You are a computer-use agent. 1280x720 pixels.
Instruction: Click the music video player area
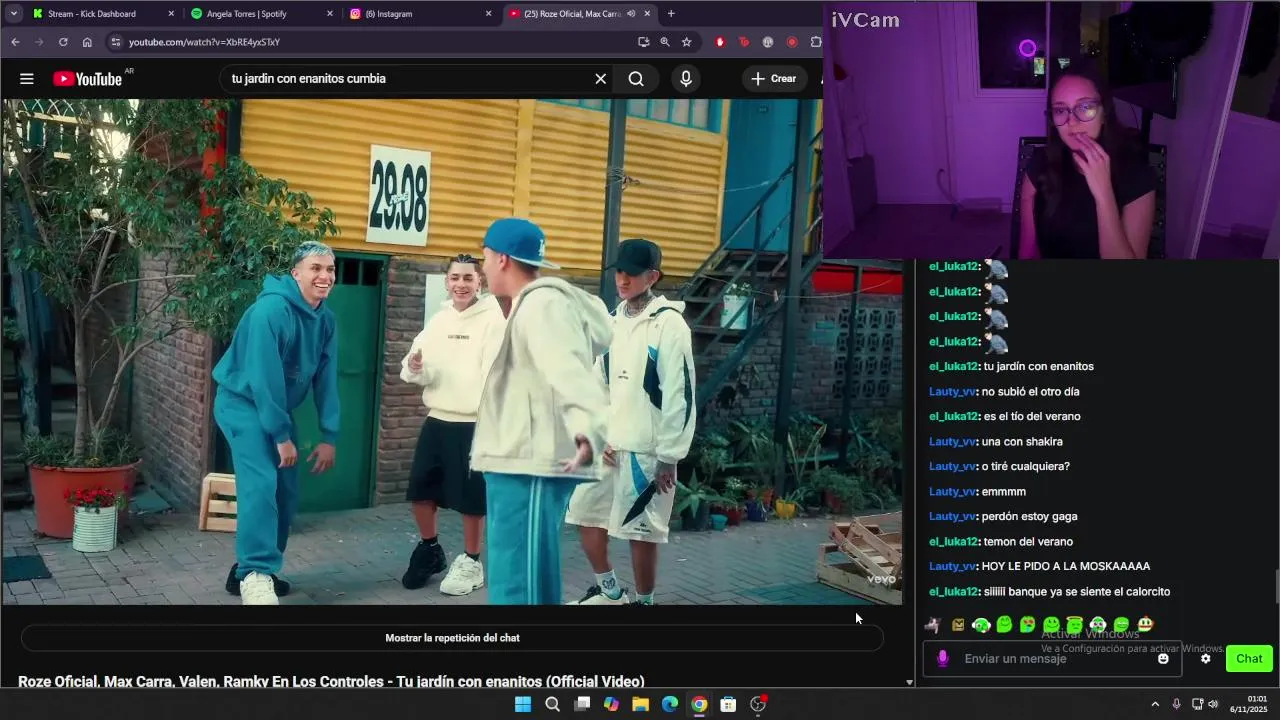coord(452,352)
